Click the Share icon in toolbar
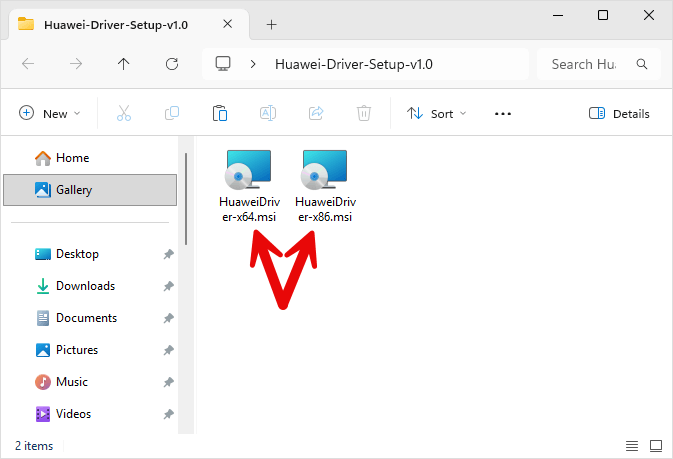 (x=316, y=113)
